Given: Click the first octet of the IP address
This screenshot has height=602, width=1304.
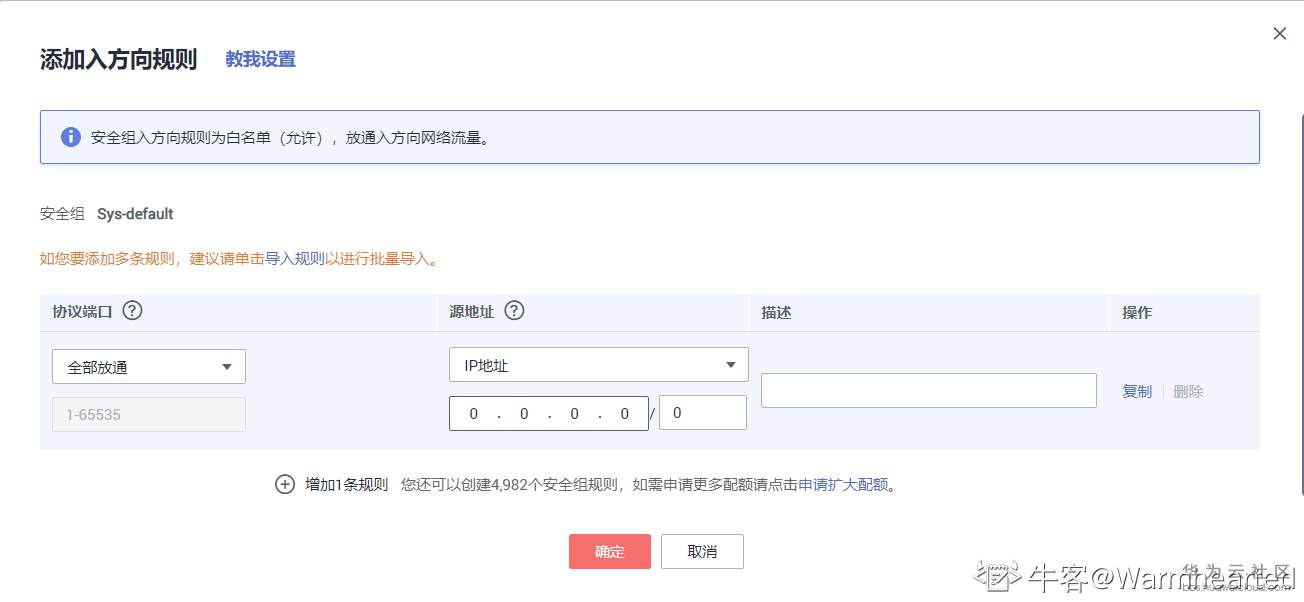Looking at the screenshot, I should click(x=474, y=414).
